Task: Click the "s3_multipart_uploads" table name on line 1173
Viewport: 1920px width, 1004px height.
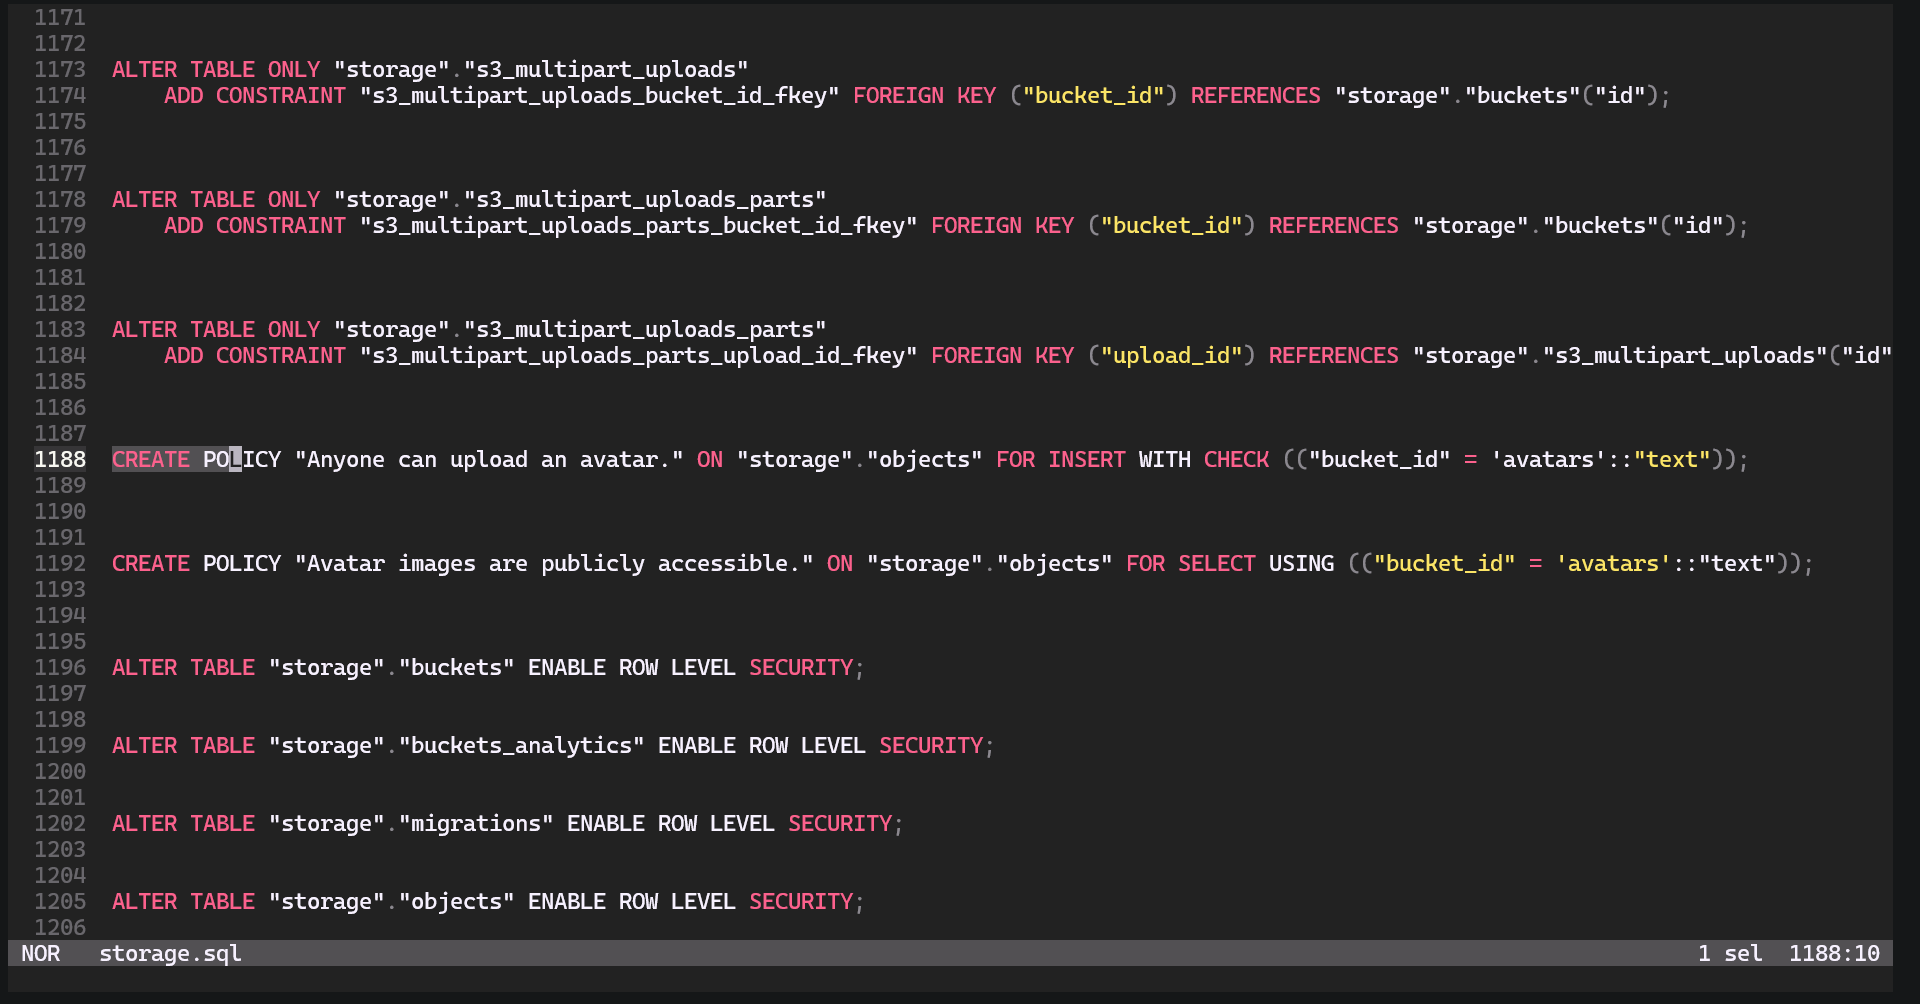Action: [606, 69]
